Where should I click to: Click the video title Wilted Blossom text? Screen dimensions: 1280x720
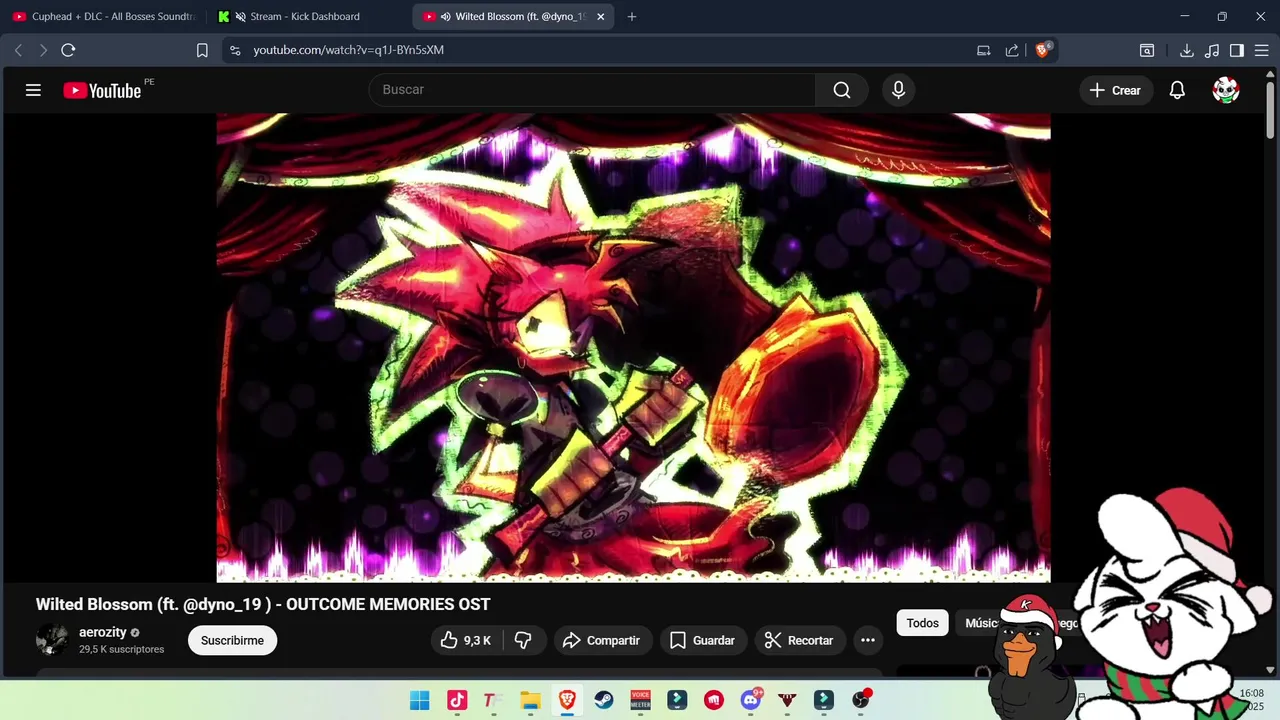pyautogui.click(x=263, y=604)
